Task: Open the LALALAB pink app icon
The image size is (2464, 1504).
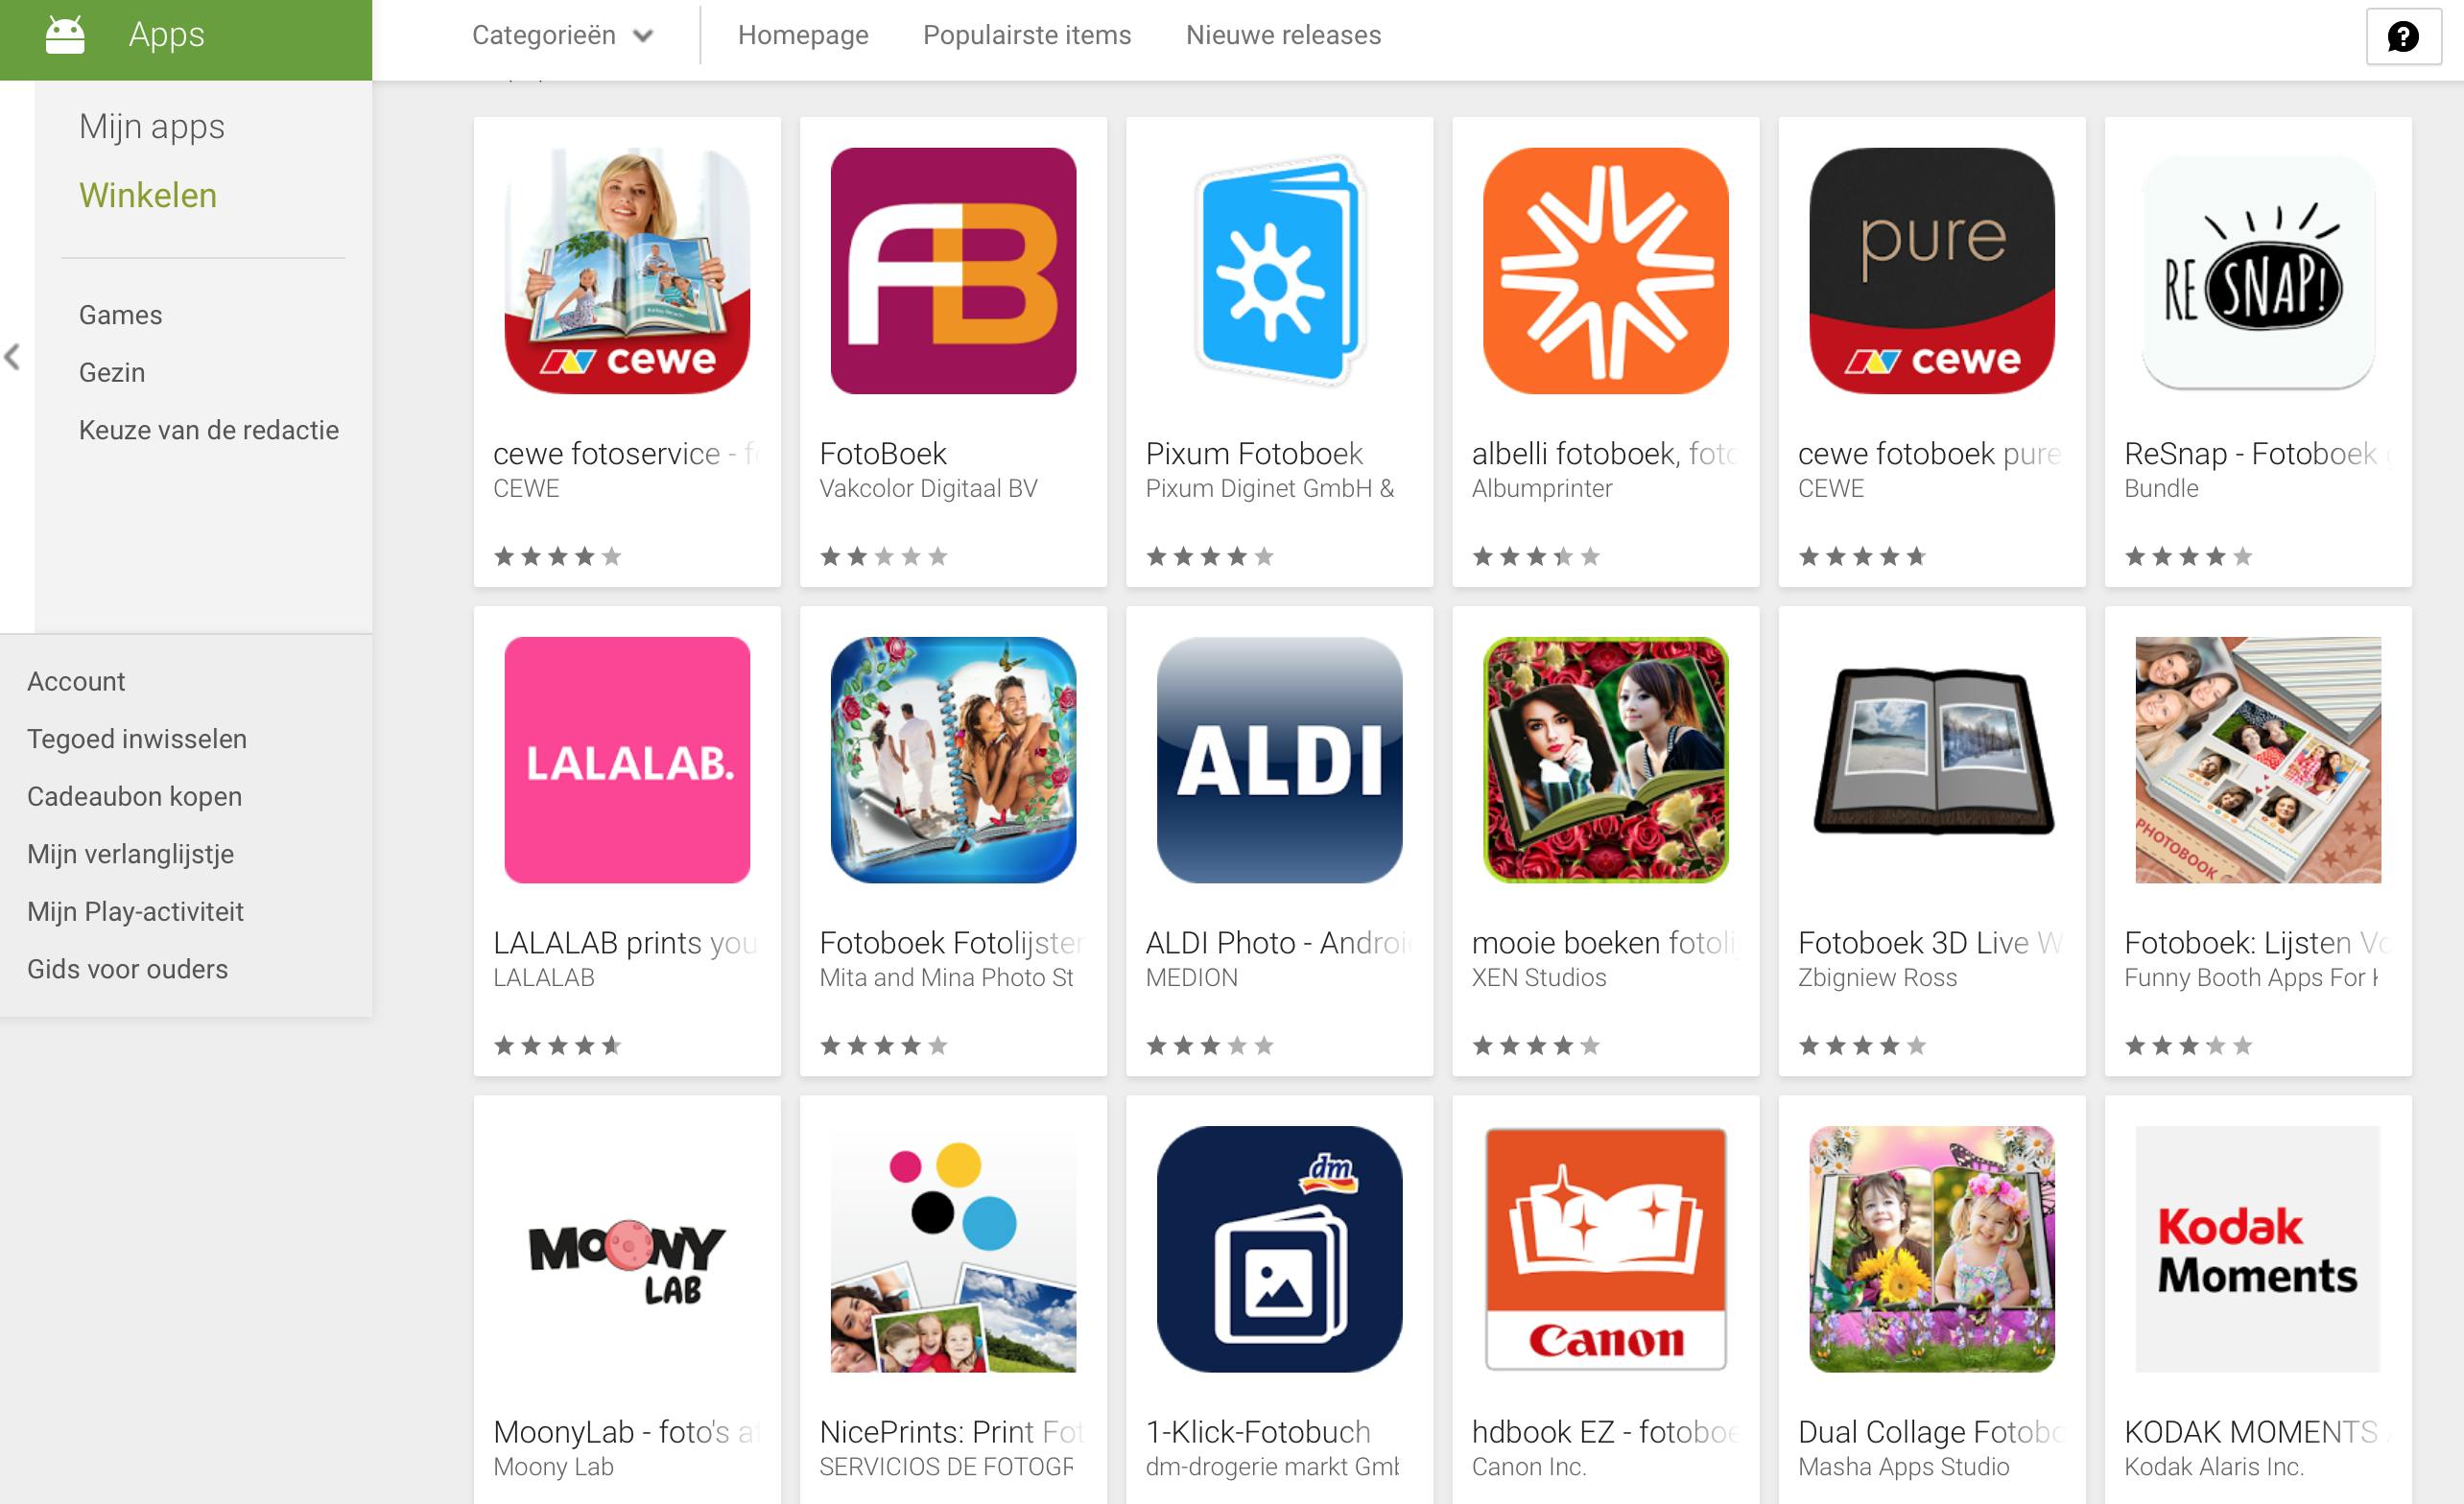Action: tap(627, 760)
